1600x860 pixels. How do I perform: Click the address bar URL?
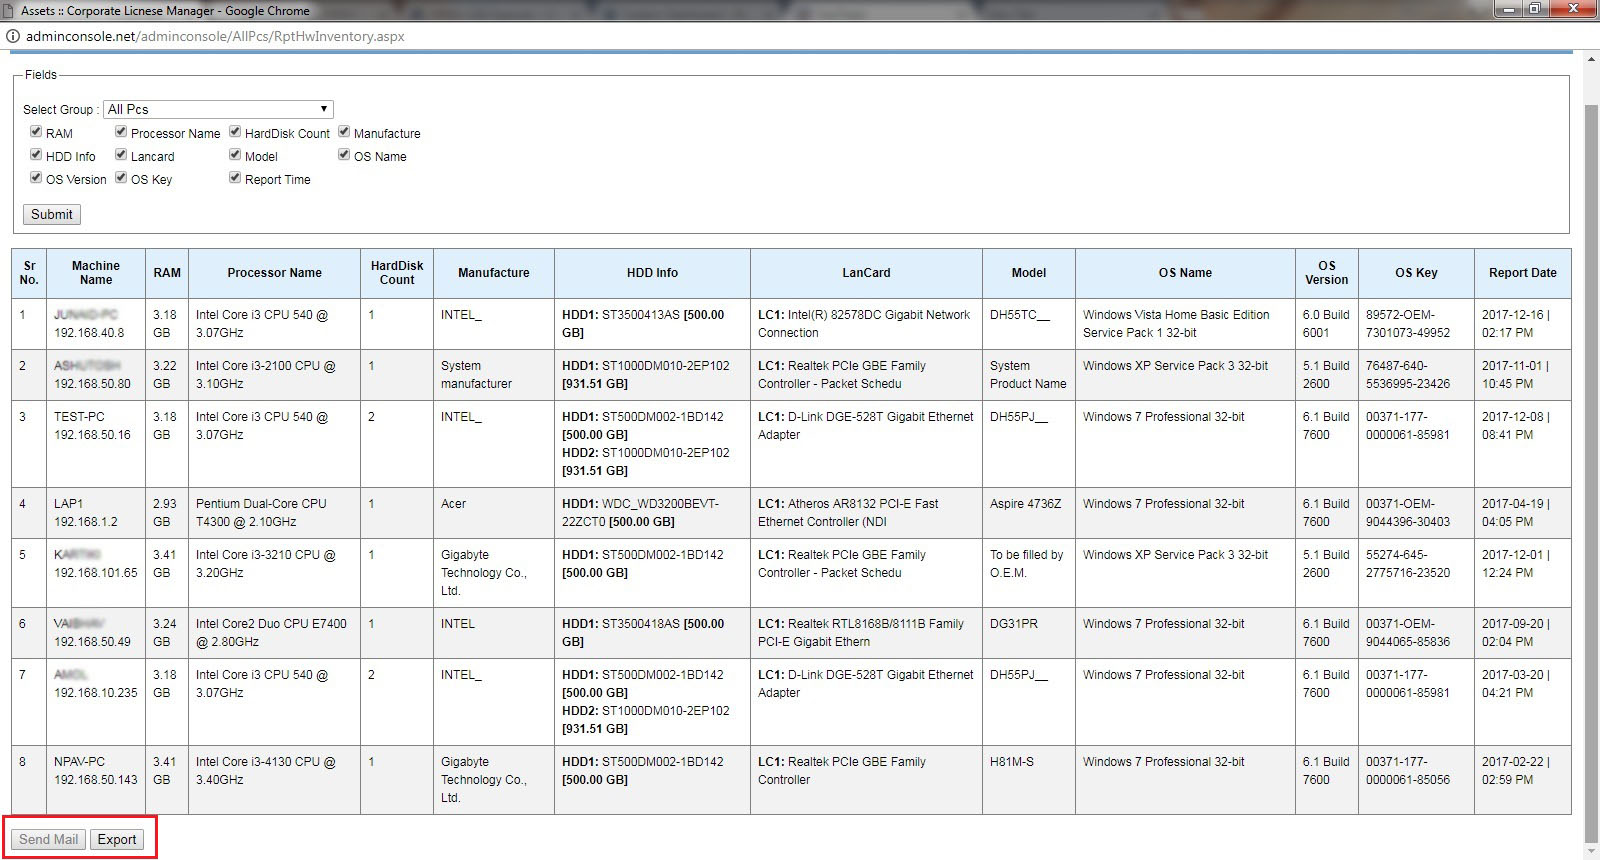pos(215,36)
